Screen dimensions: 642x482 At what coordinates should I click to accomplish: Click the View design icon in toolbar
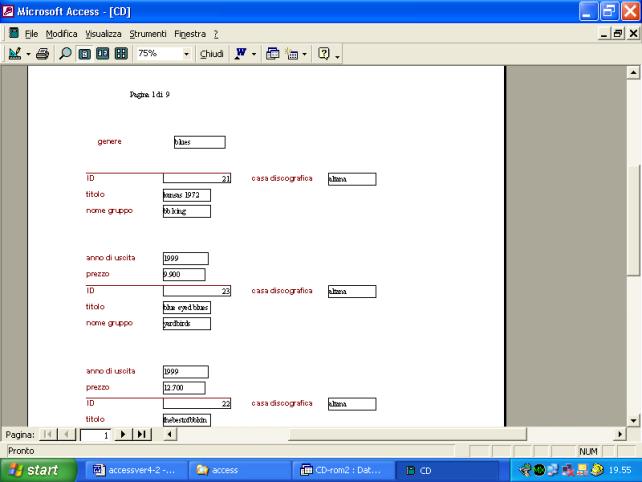click(13, 53)
